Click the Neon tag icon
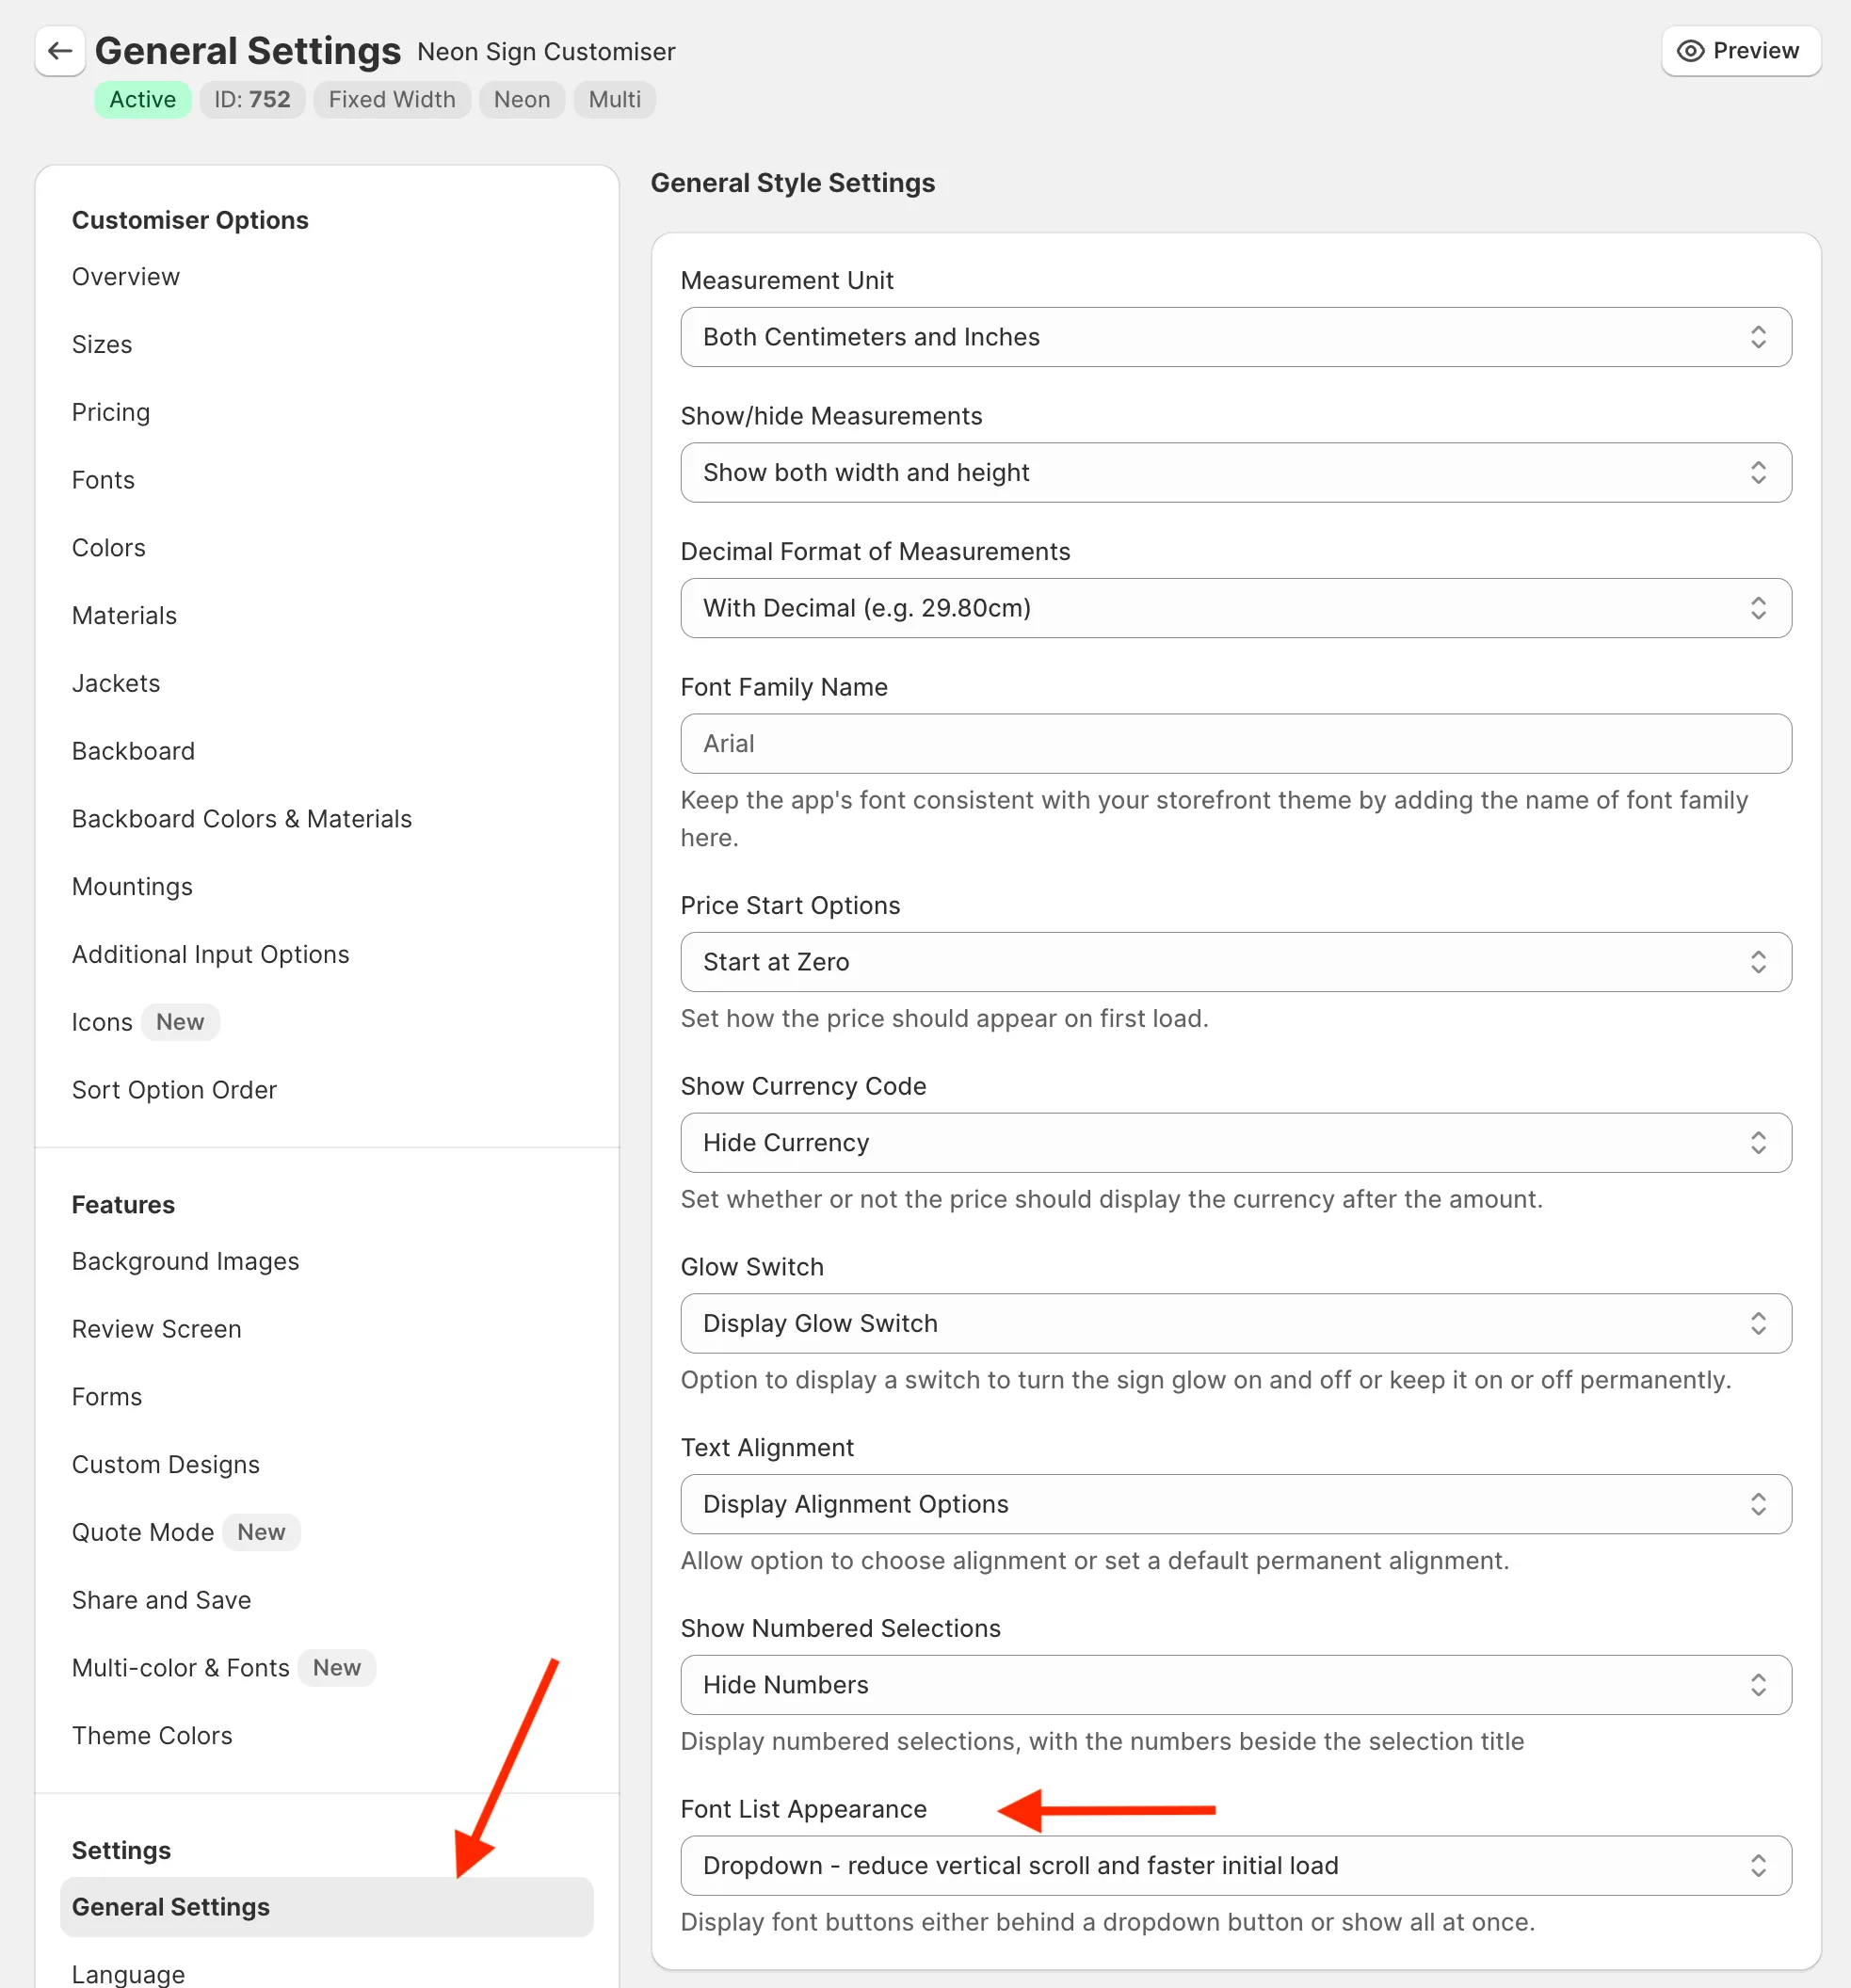 pyautogui.click(x=522, y=99)
